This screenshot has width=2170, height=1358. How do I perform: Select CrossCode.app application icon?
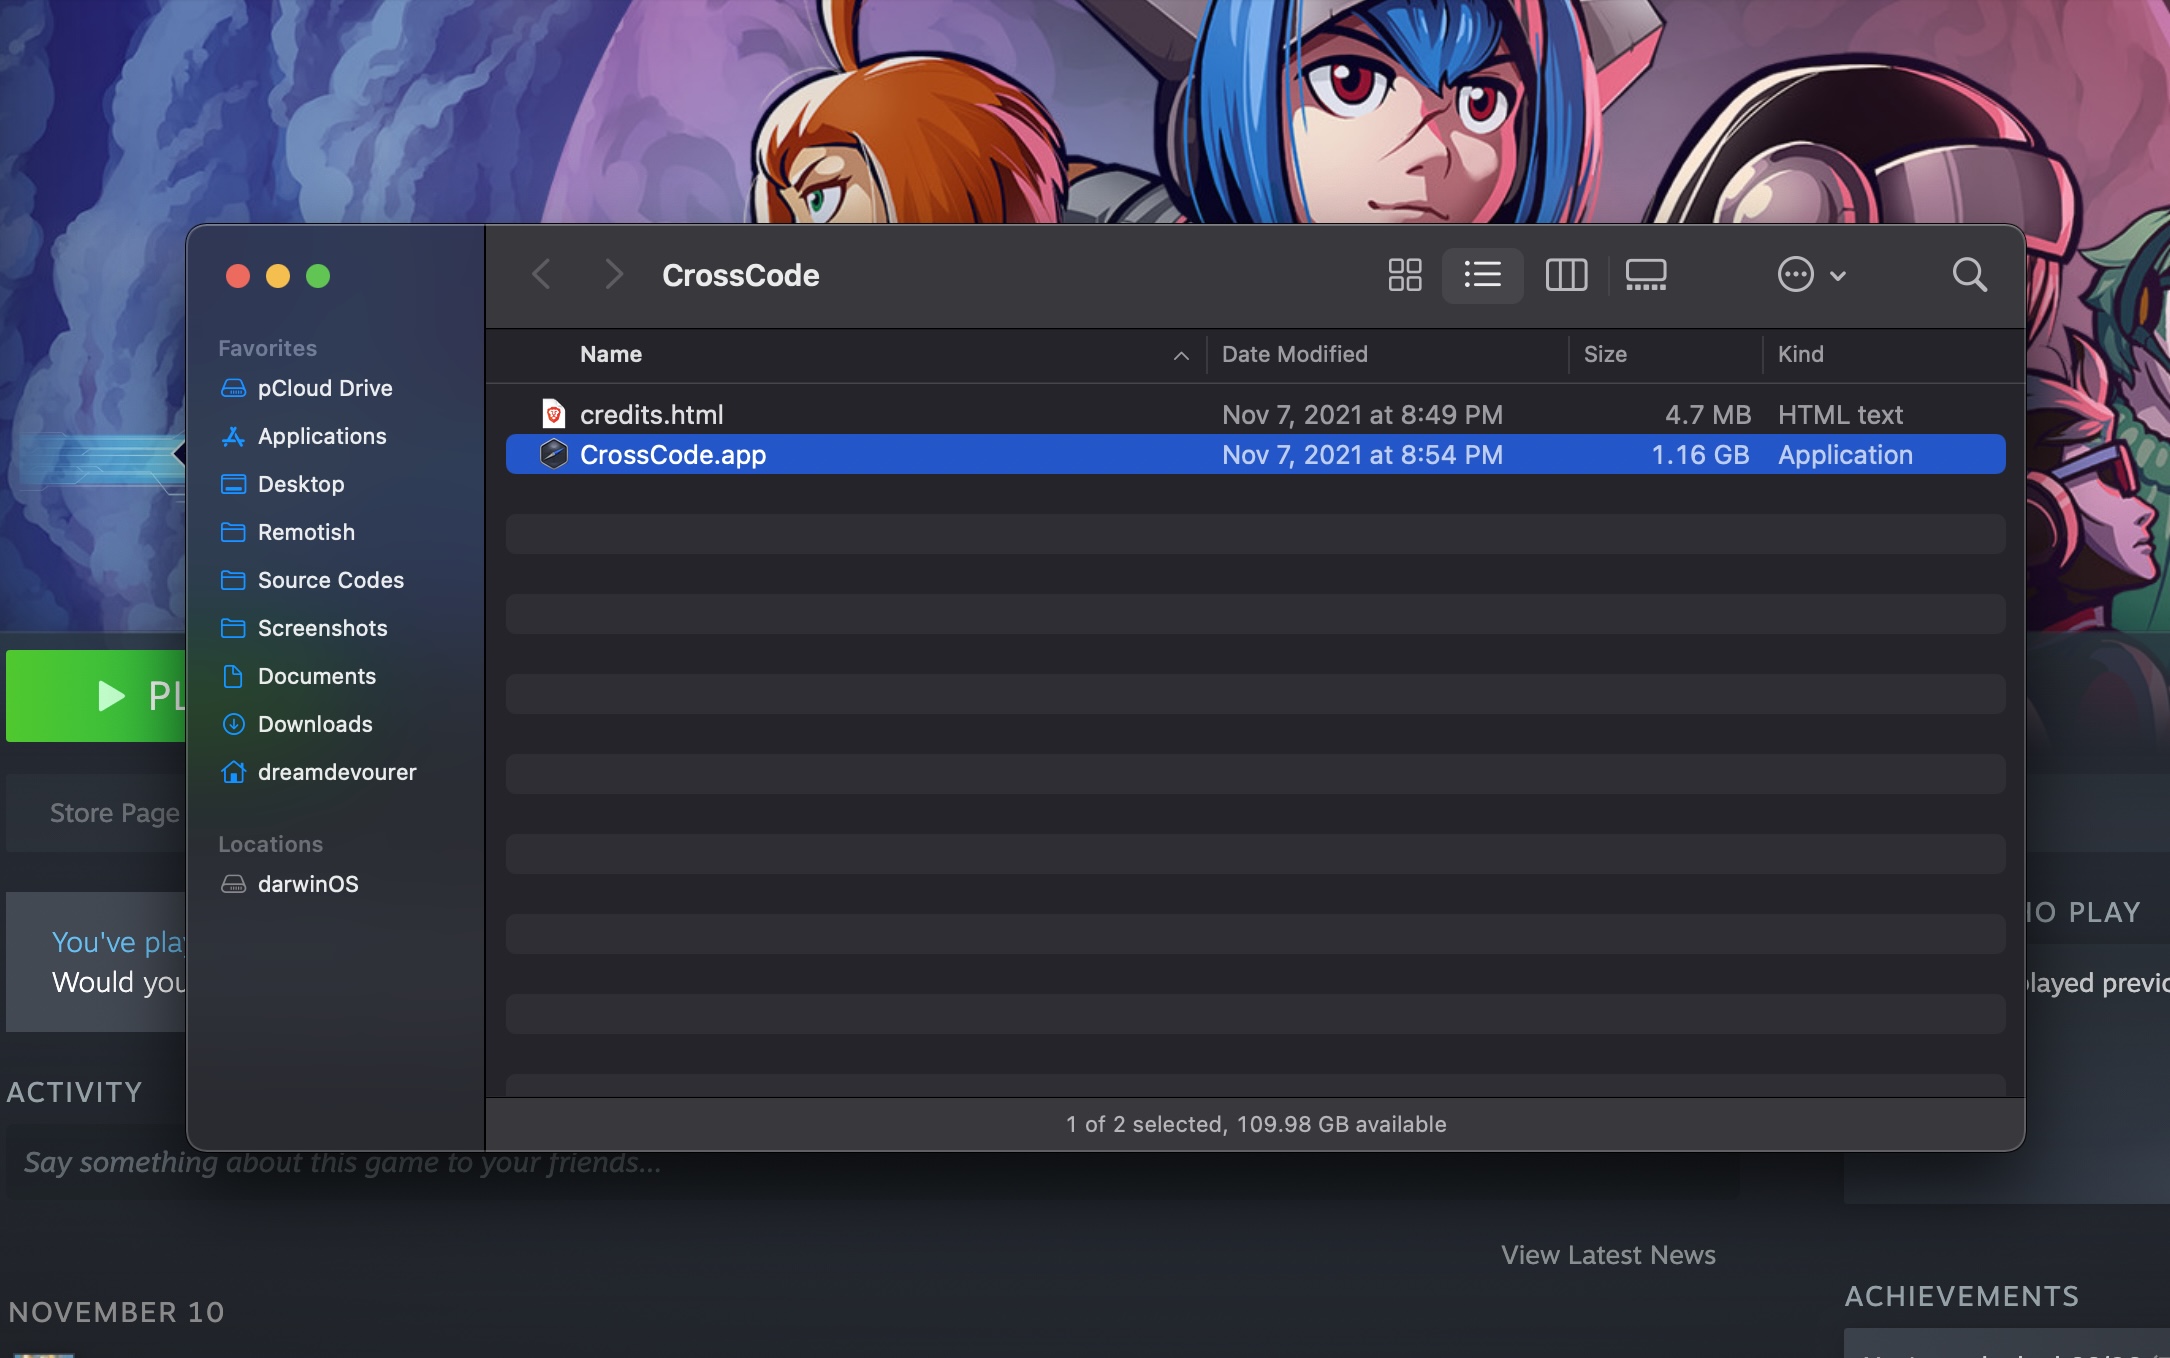pos(554,455)
